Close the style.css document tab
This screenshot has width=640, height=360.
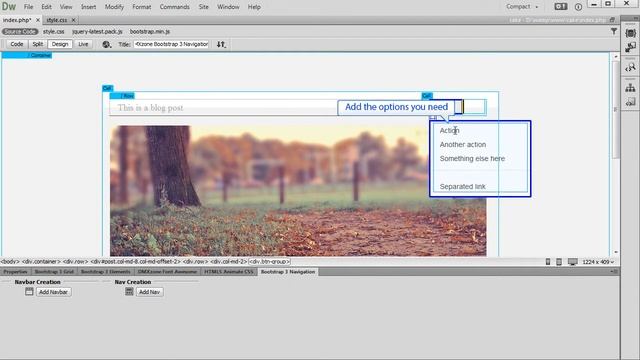(x=73, y=20)
